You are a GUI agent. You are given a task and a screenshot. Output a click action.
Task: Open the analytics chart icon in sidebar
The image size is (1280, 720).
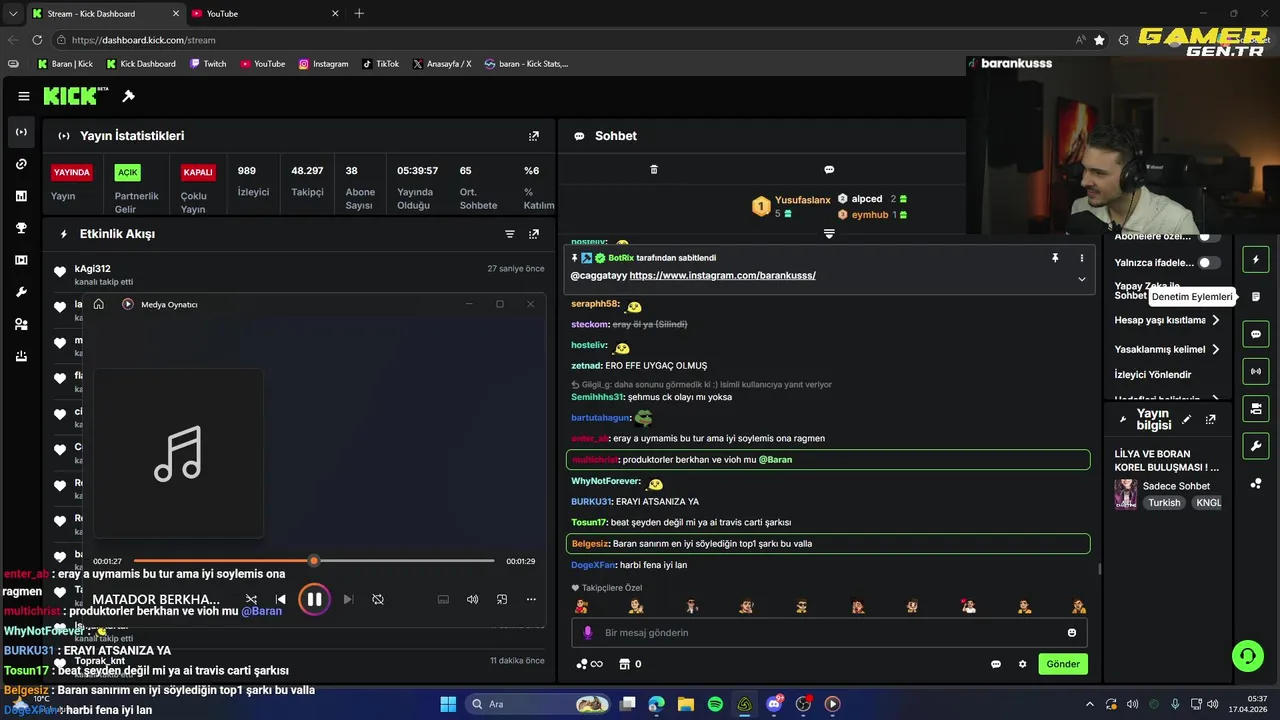21,196
